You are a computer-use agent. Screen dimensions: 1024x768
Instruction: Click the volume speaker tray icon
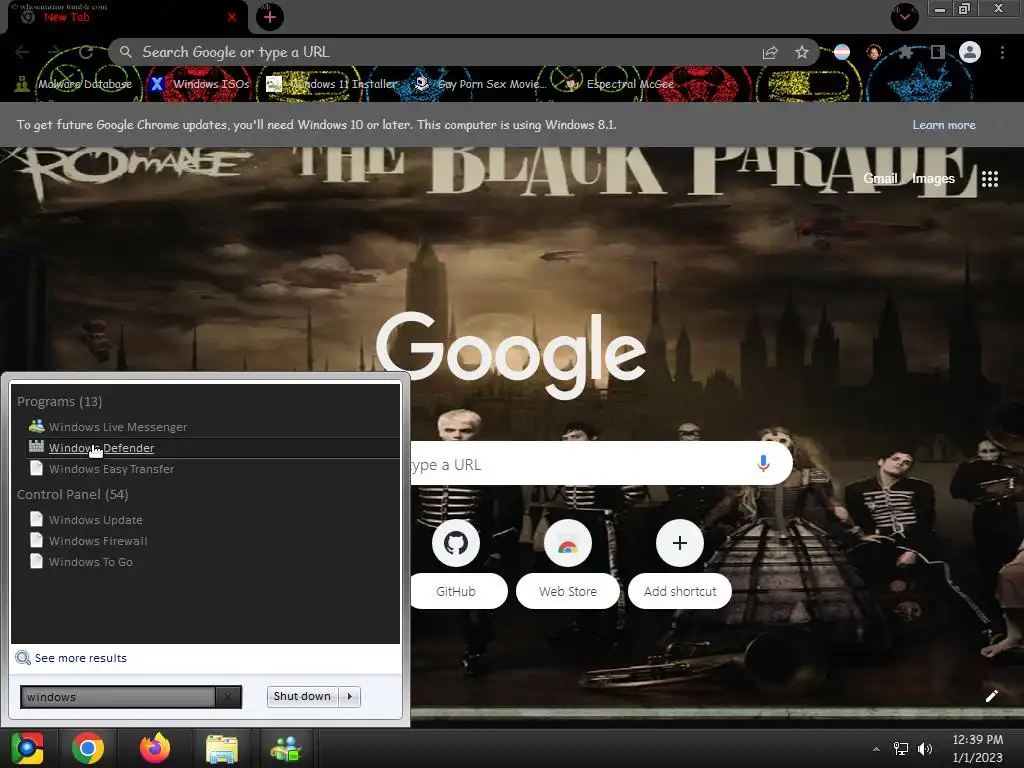pyautogui.click(x=925, y=749)
